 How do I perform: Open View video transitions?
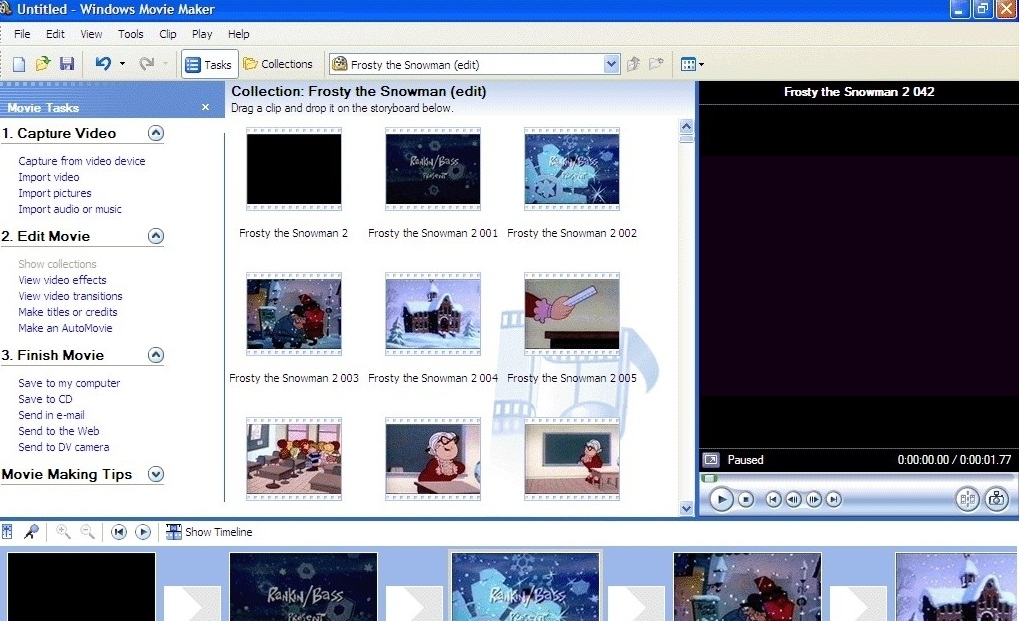coord(70,296)
